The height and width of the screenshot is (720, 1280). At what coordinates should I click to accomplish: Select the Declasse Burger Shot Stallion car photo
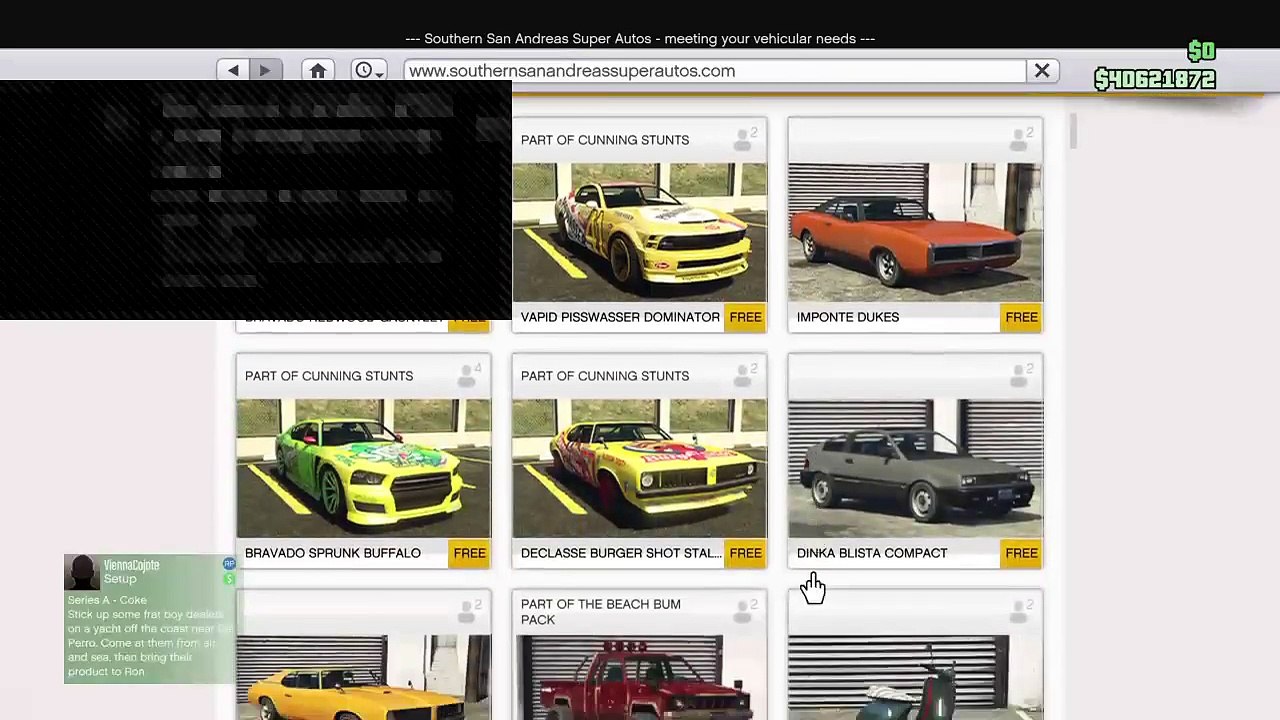640,468
